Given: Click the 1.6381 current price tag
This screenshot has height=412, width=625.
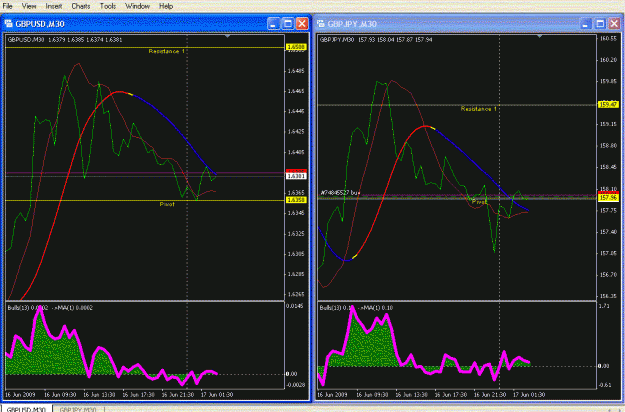Looking at the screenshot, I should click(x=296, y=176).
